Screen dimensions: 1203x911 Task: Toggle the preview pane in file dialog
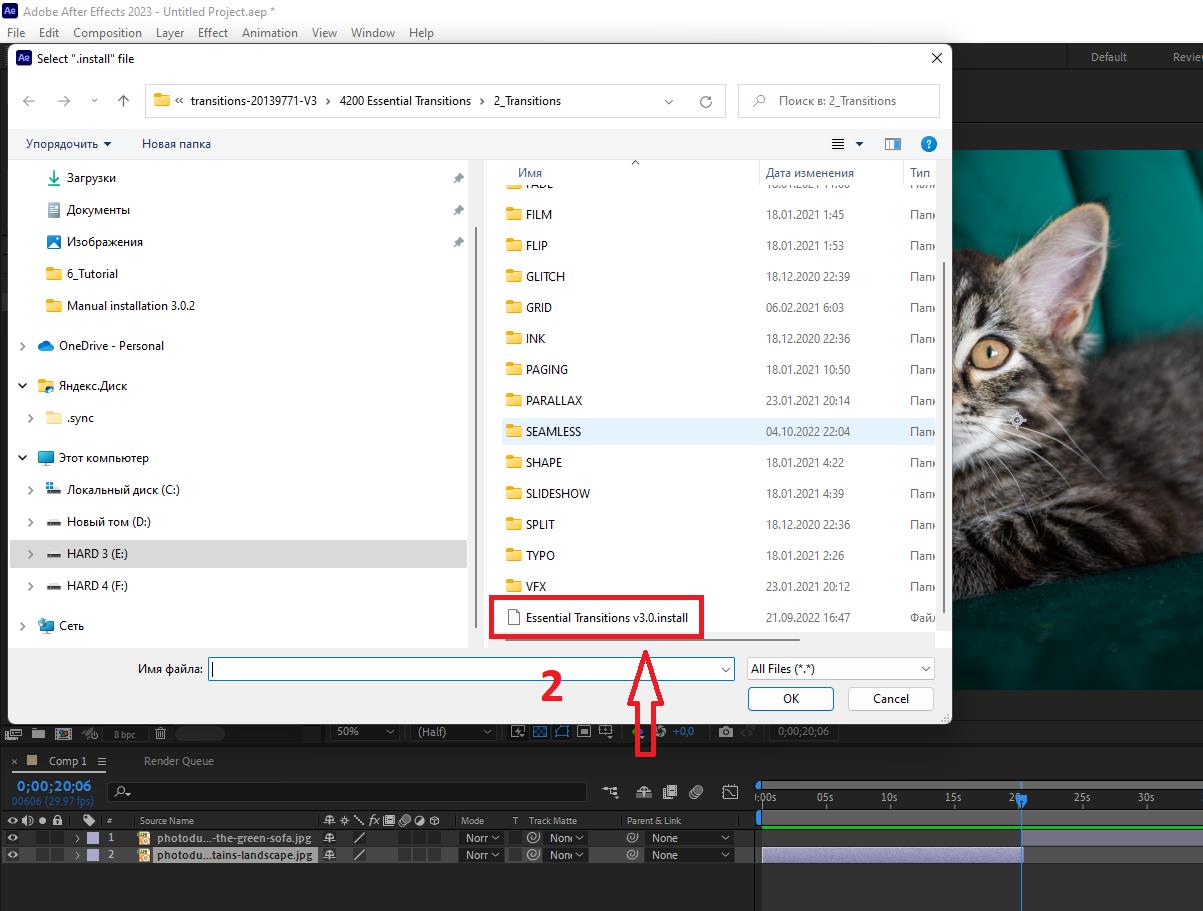(893, 144)
